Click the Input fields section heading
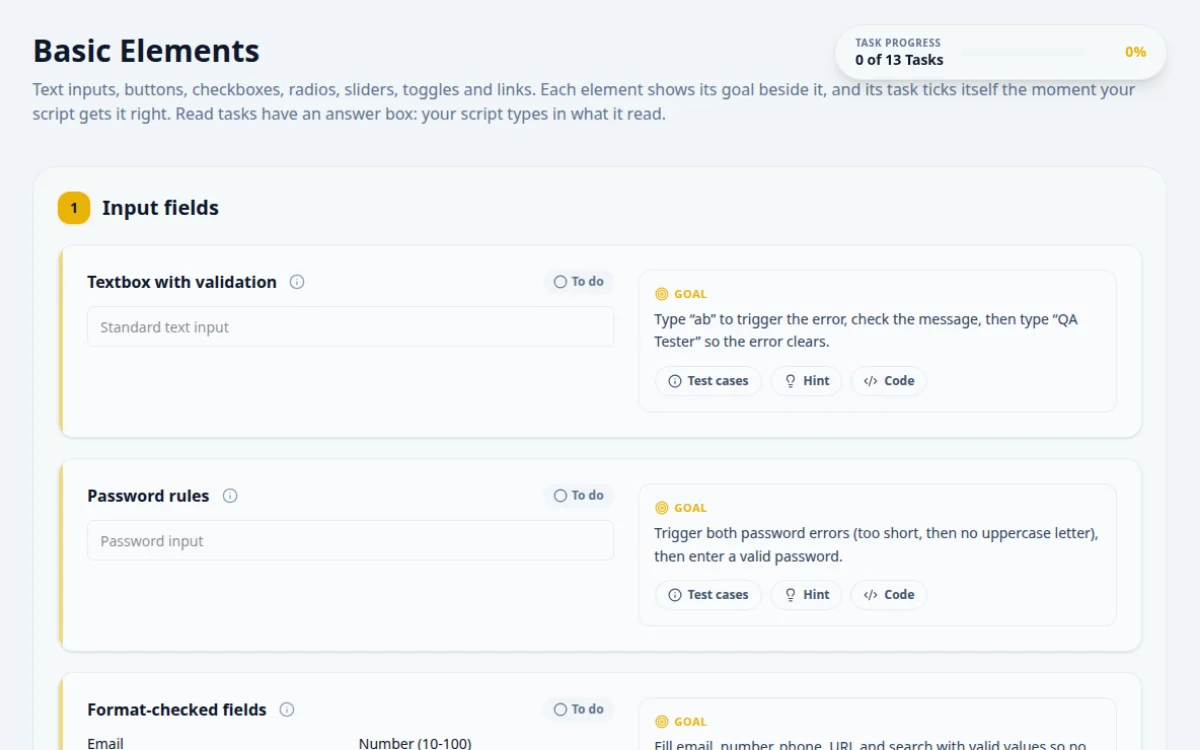 click(160, 208)
